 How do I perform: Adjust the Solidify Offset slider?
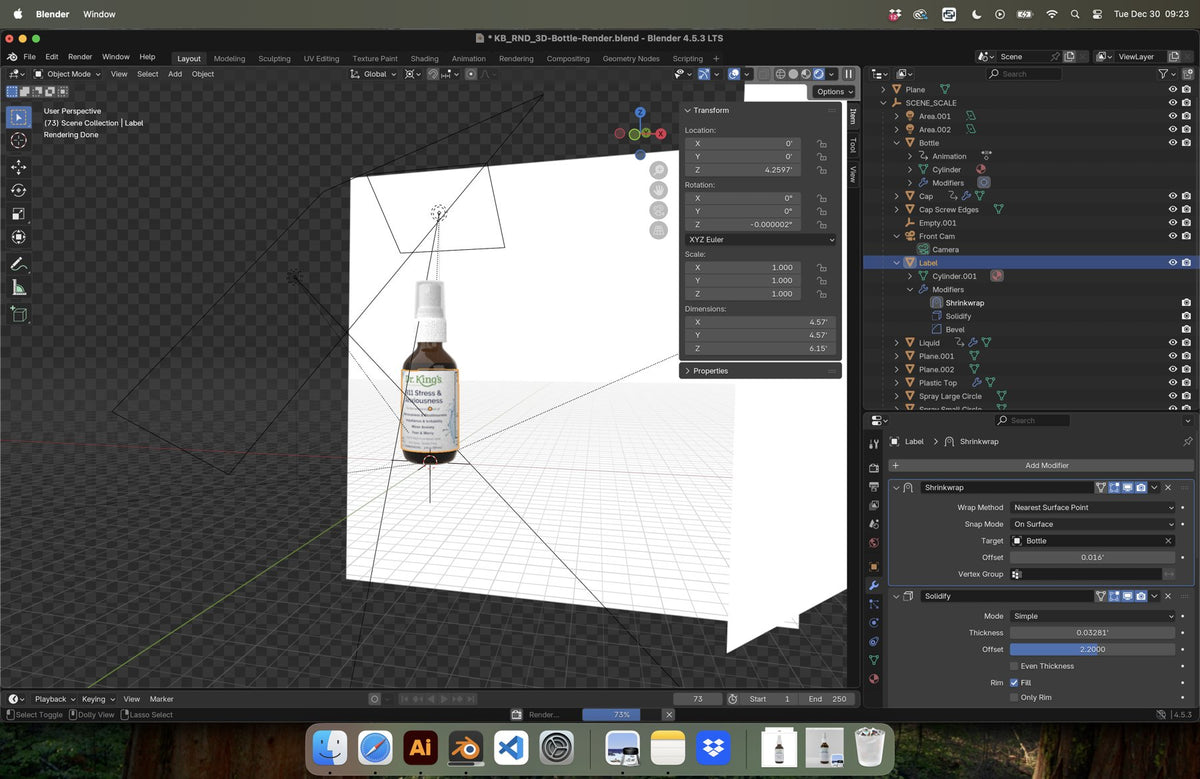pos(1093,649)
